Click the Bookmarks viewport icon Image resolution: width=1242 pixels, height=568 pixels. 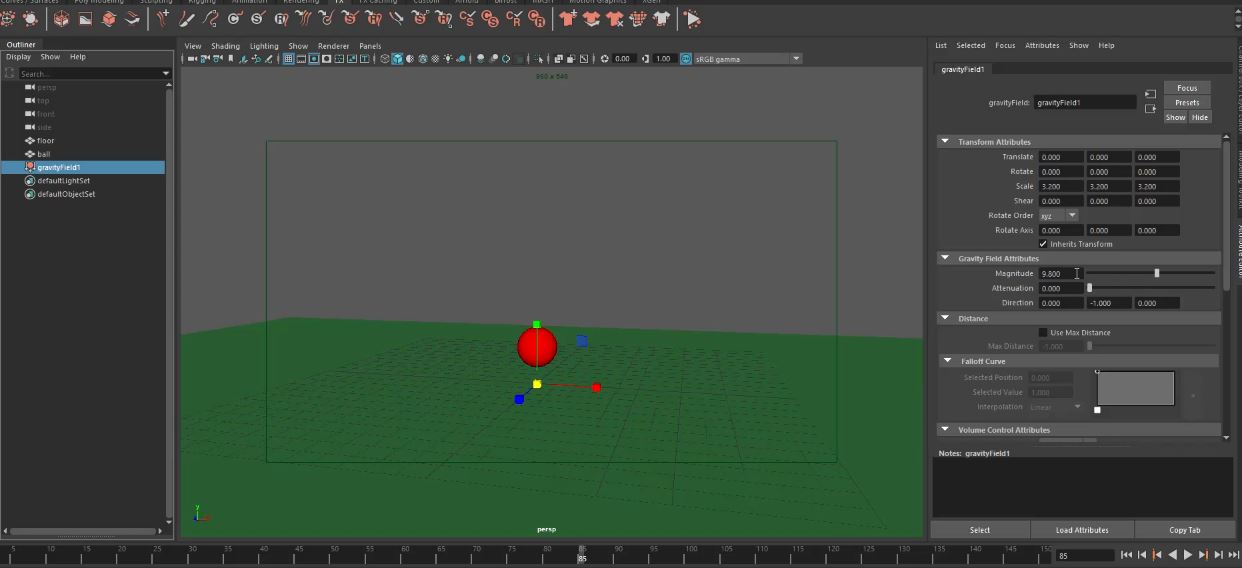[x=230, y=59]
